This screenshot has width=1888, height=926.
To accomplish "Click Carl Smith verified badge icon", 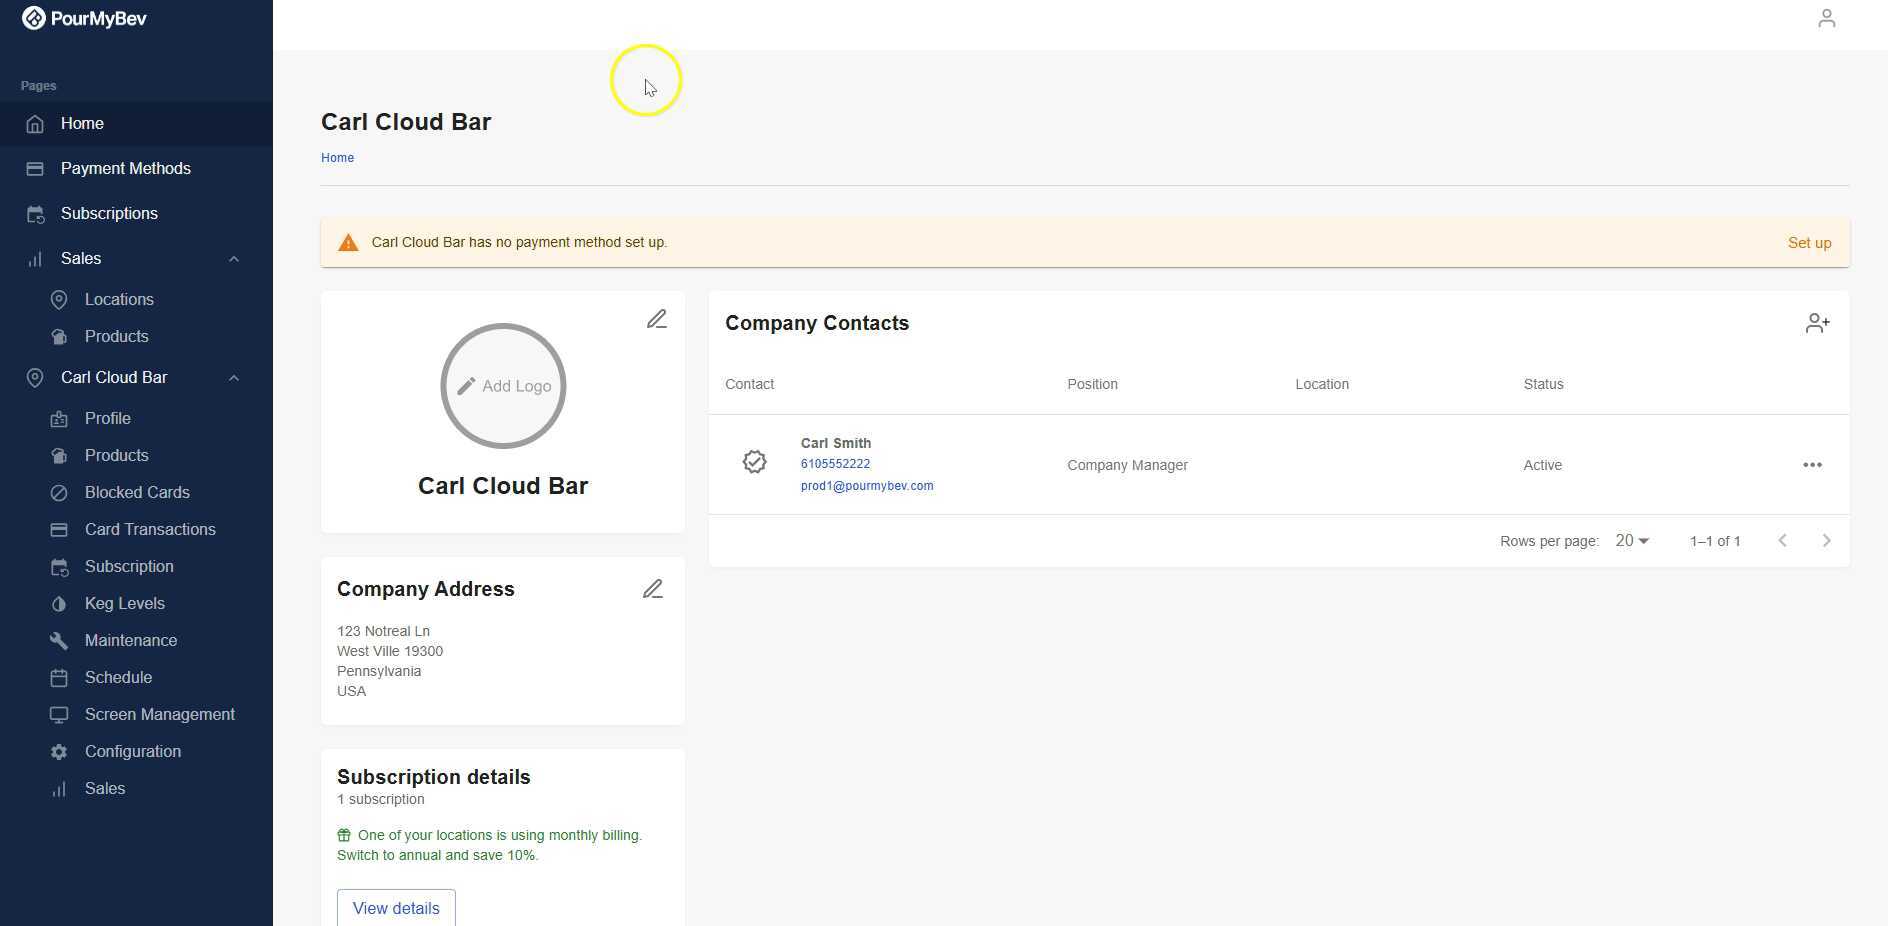I will [x=755, y=461].
